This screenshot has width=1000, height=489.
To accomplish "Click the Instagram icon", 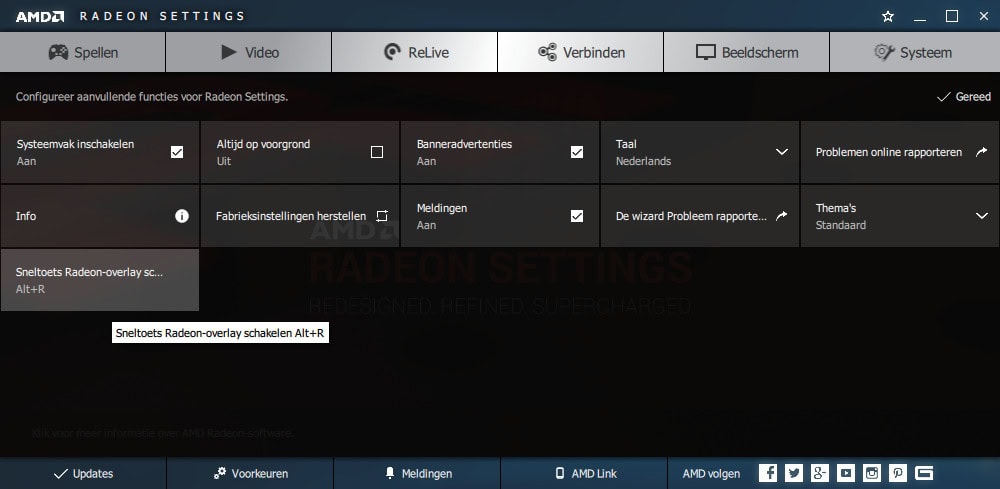I will click(x=872, y=473).
